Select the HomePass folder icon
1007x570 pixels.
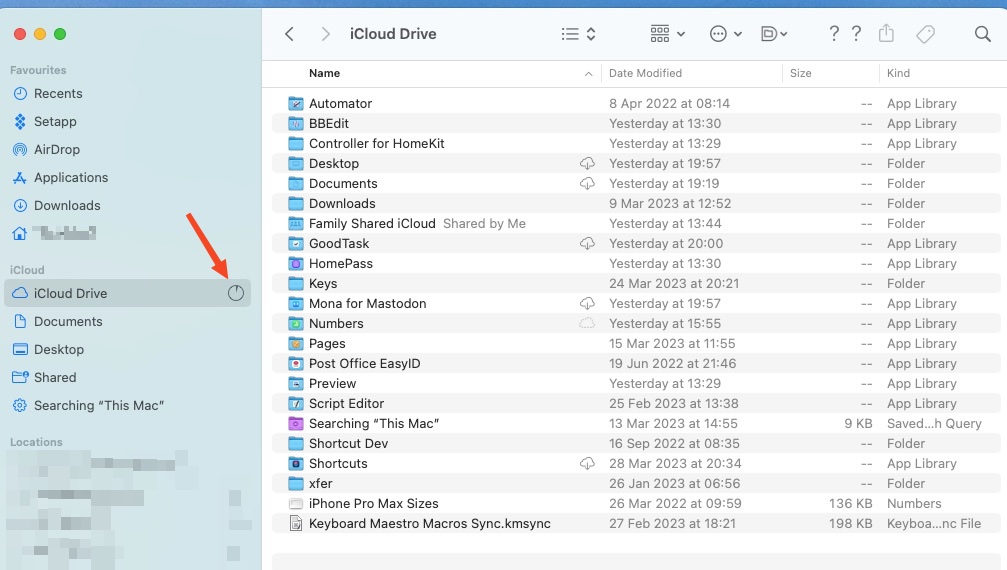(295, 264)
